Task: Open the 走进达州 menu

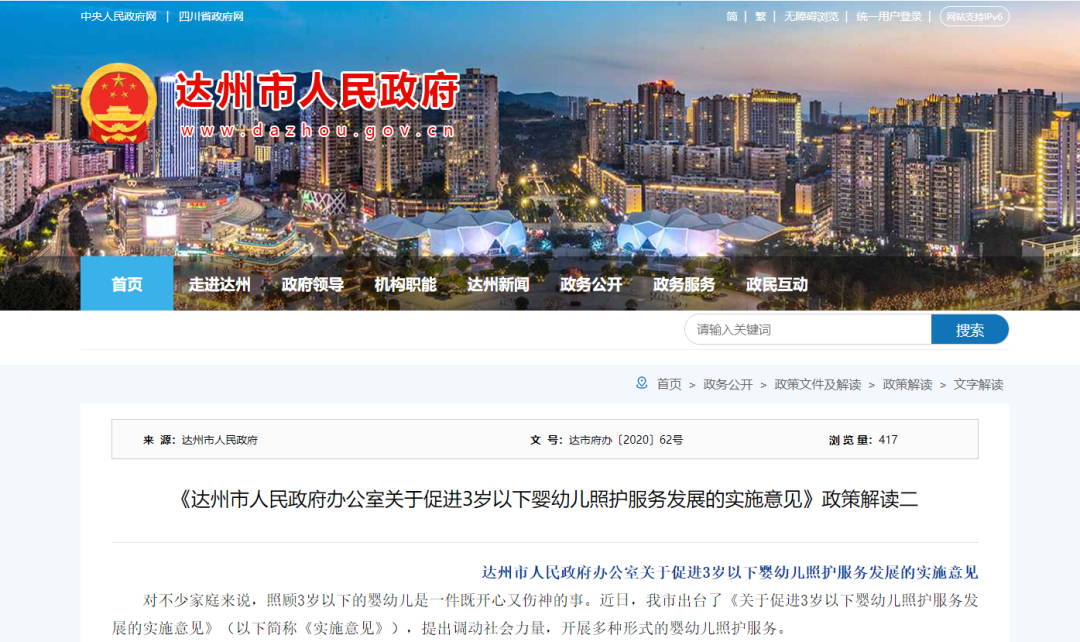Action: [x=219, y=284]
